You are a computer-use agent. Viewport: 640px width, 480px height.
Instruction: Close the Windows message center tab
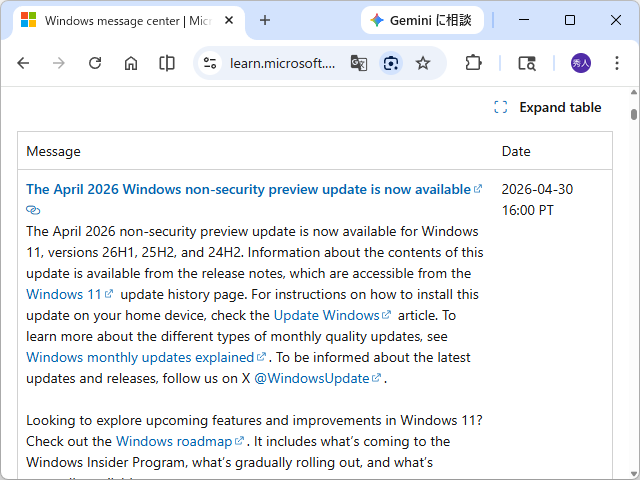point(229,20)
